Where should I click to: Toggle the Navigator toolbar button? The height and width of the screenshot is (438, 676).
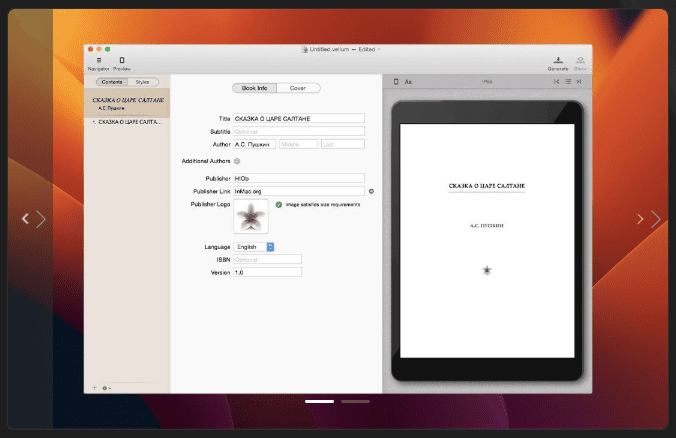click(98, 63)
